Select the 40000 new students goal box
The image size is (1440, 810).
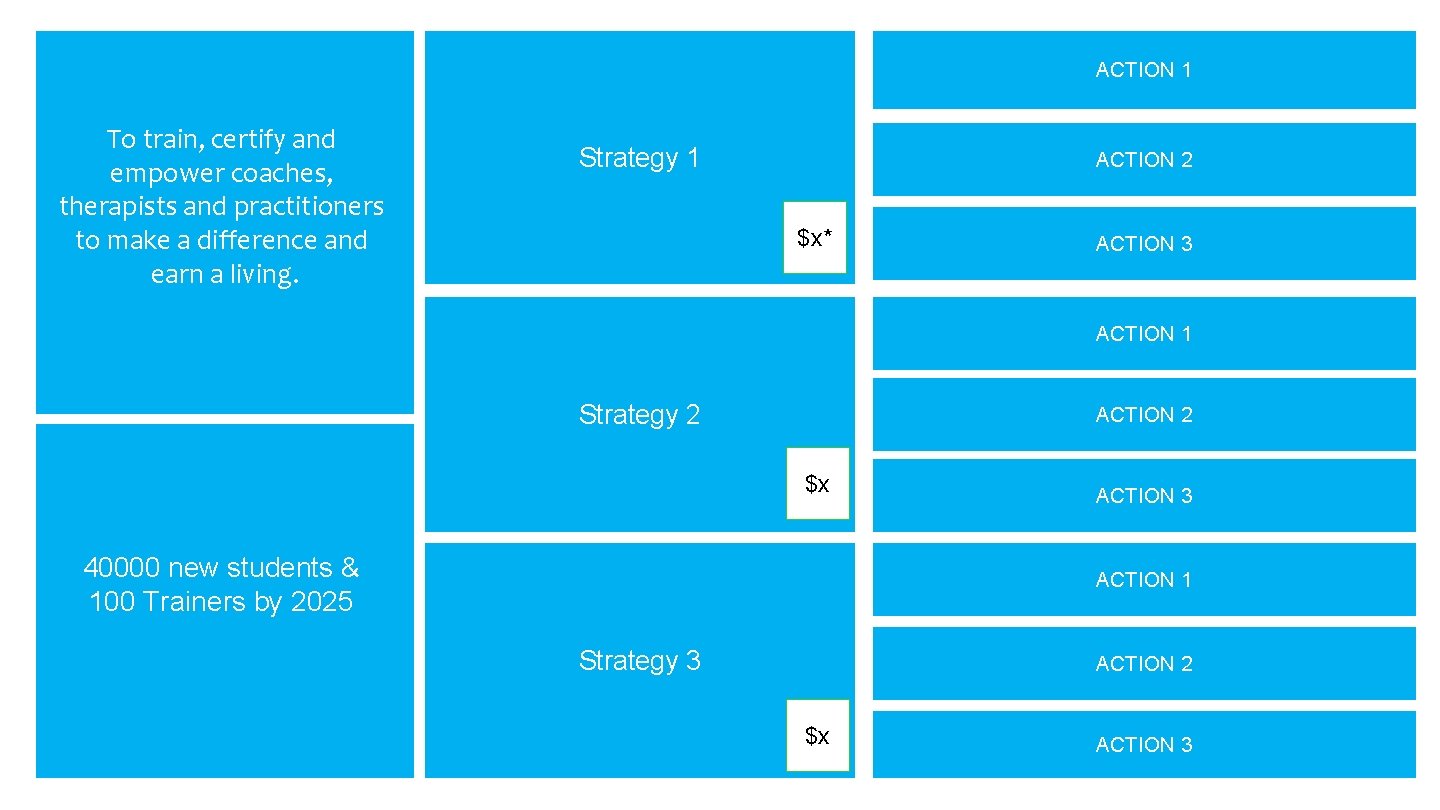(224, 601)
